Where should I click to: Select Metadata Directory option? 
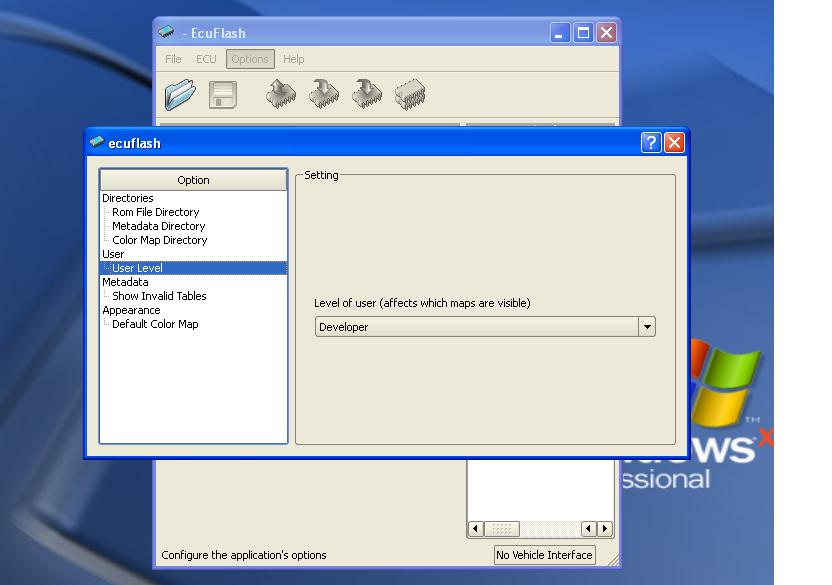pos(159,226)
